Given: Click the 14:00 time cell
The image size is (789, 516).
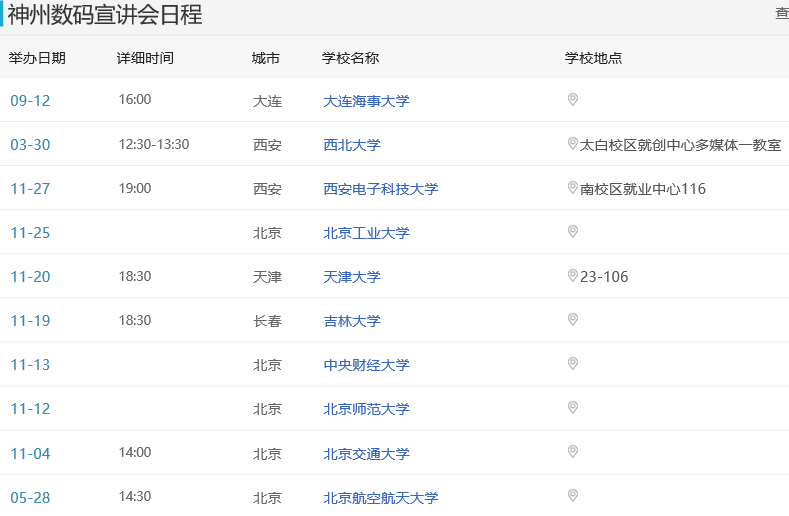Looking at the screenshot, I should [x=135, y=452].
